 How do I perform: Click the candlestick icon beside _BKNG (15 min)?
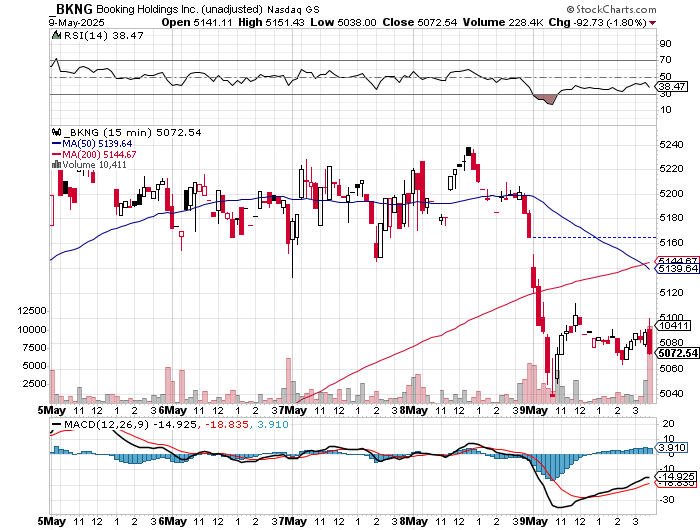[56, 132]
